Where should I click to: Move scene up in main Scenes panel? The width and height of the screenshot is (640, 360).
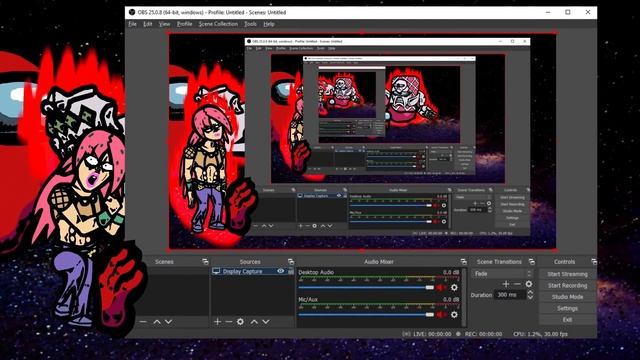157,322
